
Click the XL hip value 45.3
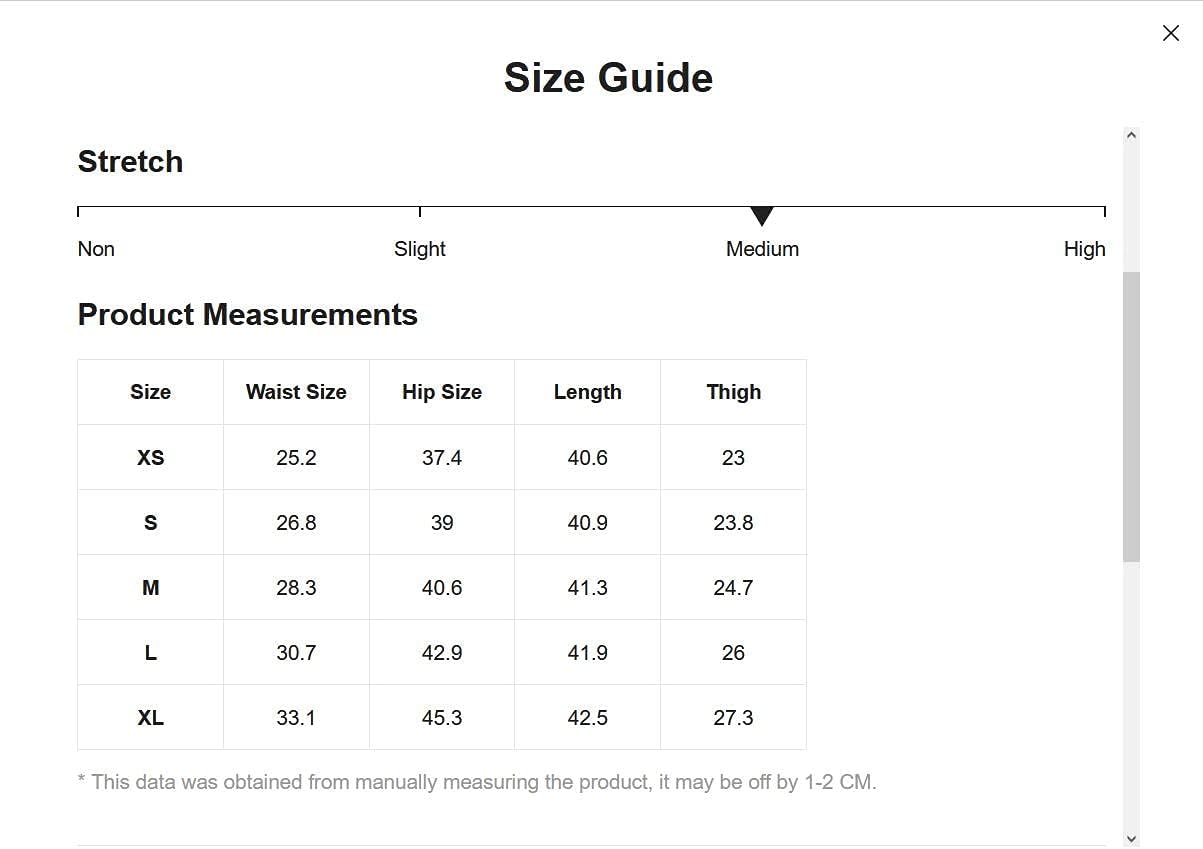point(442,718)
